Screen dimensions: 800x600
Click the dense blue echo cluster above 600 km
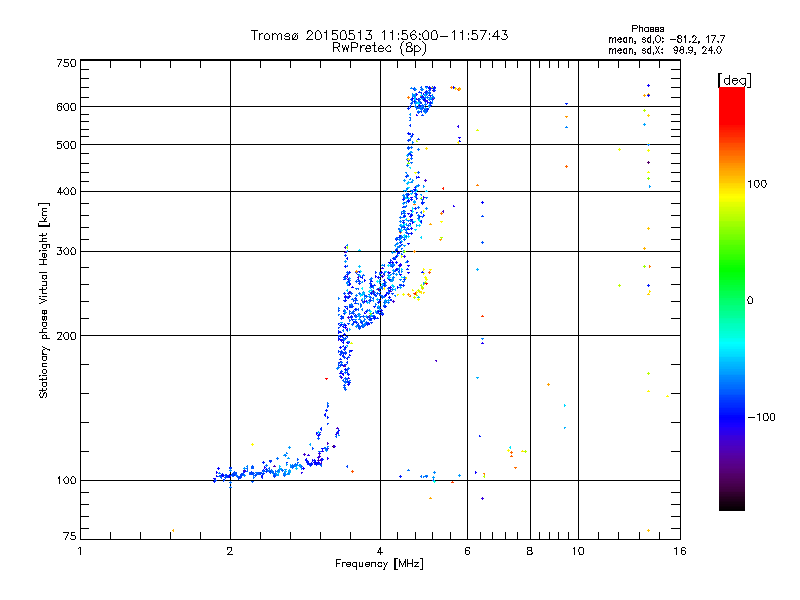[422, 100]
